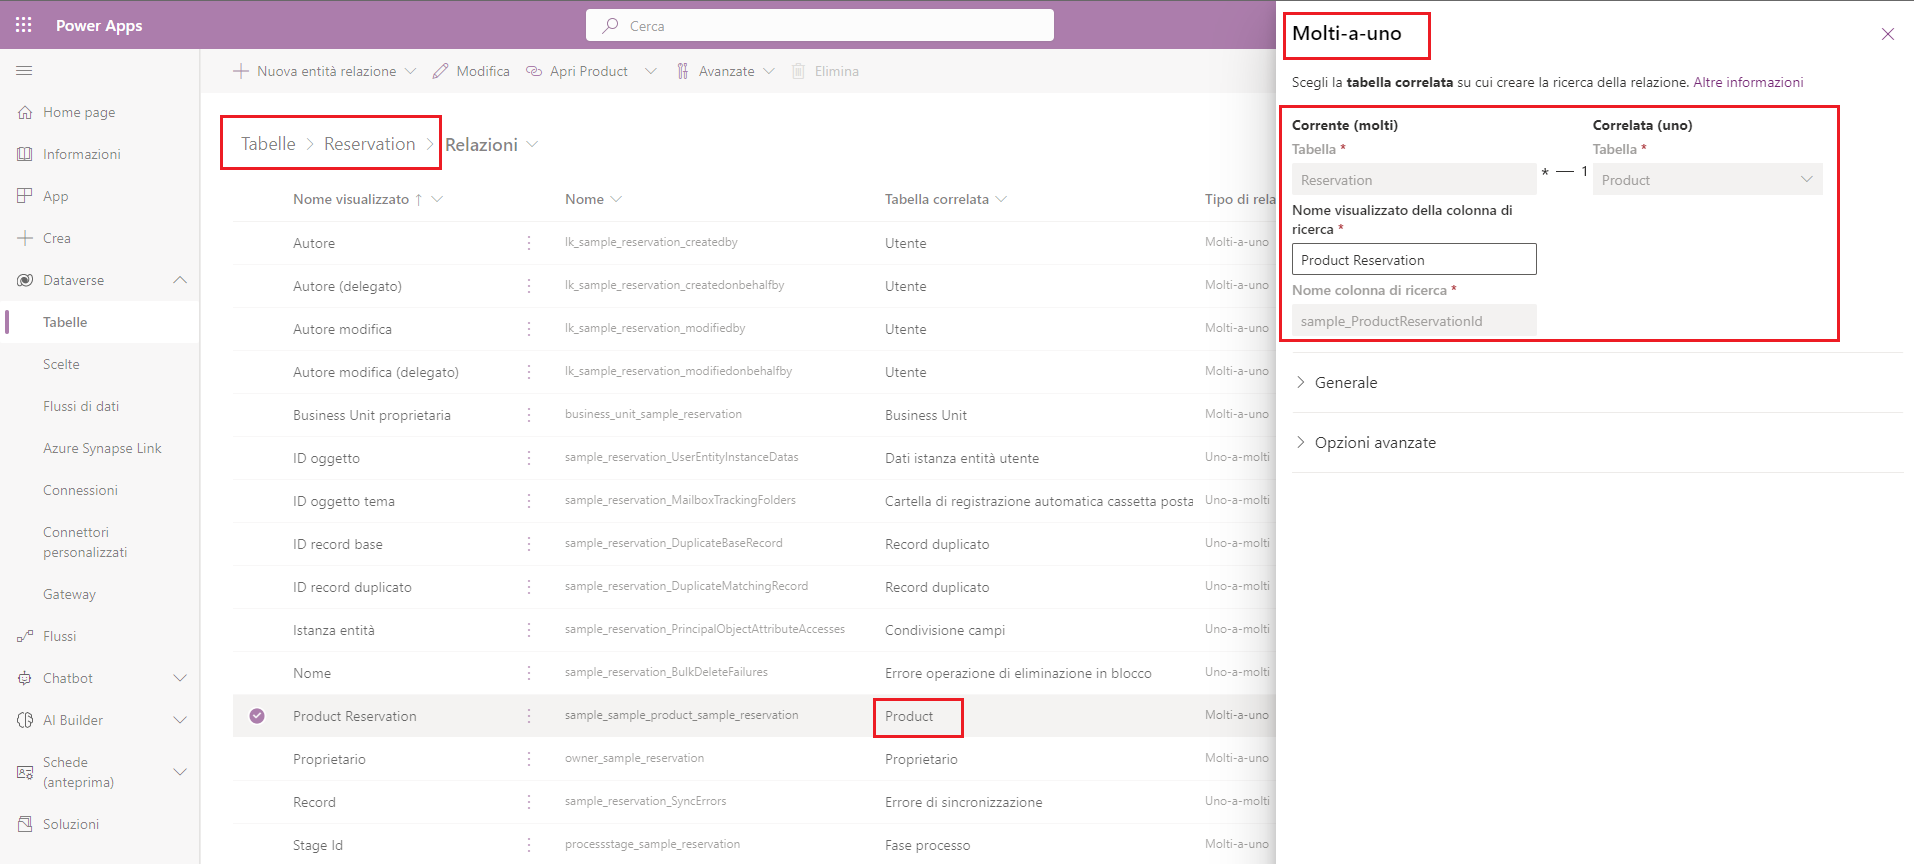Click the Informazioni book icon
Image resolution: width=1914 pixels, height=864 pixels.
[x=25, y=154]
